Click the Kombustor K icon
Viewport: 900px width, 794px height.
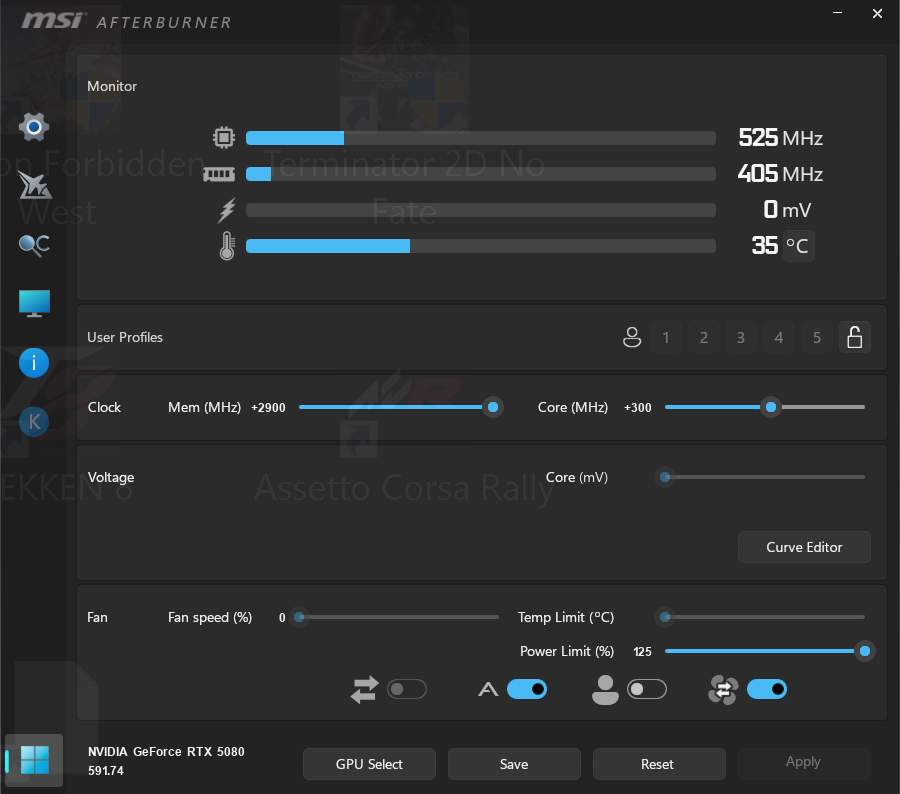tap(34, 422)
